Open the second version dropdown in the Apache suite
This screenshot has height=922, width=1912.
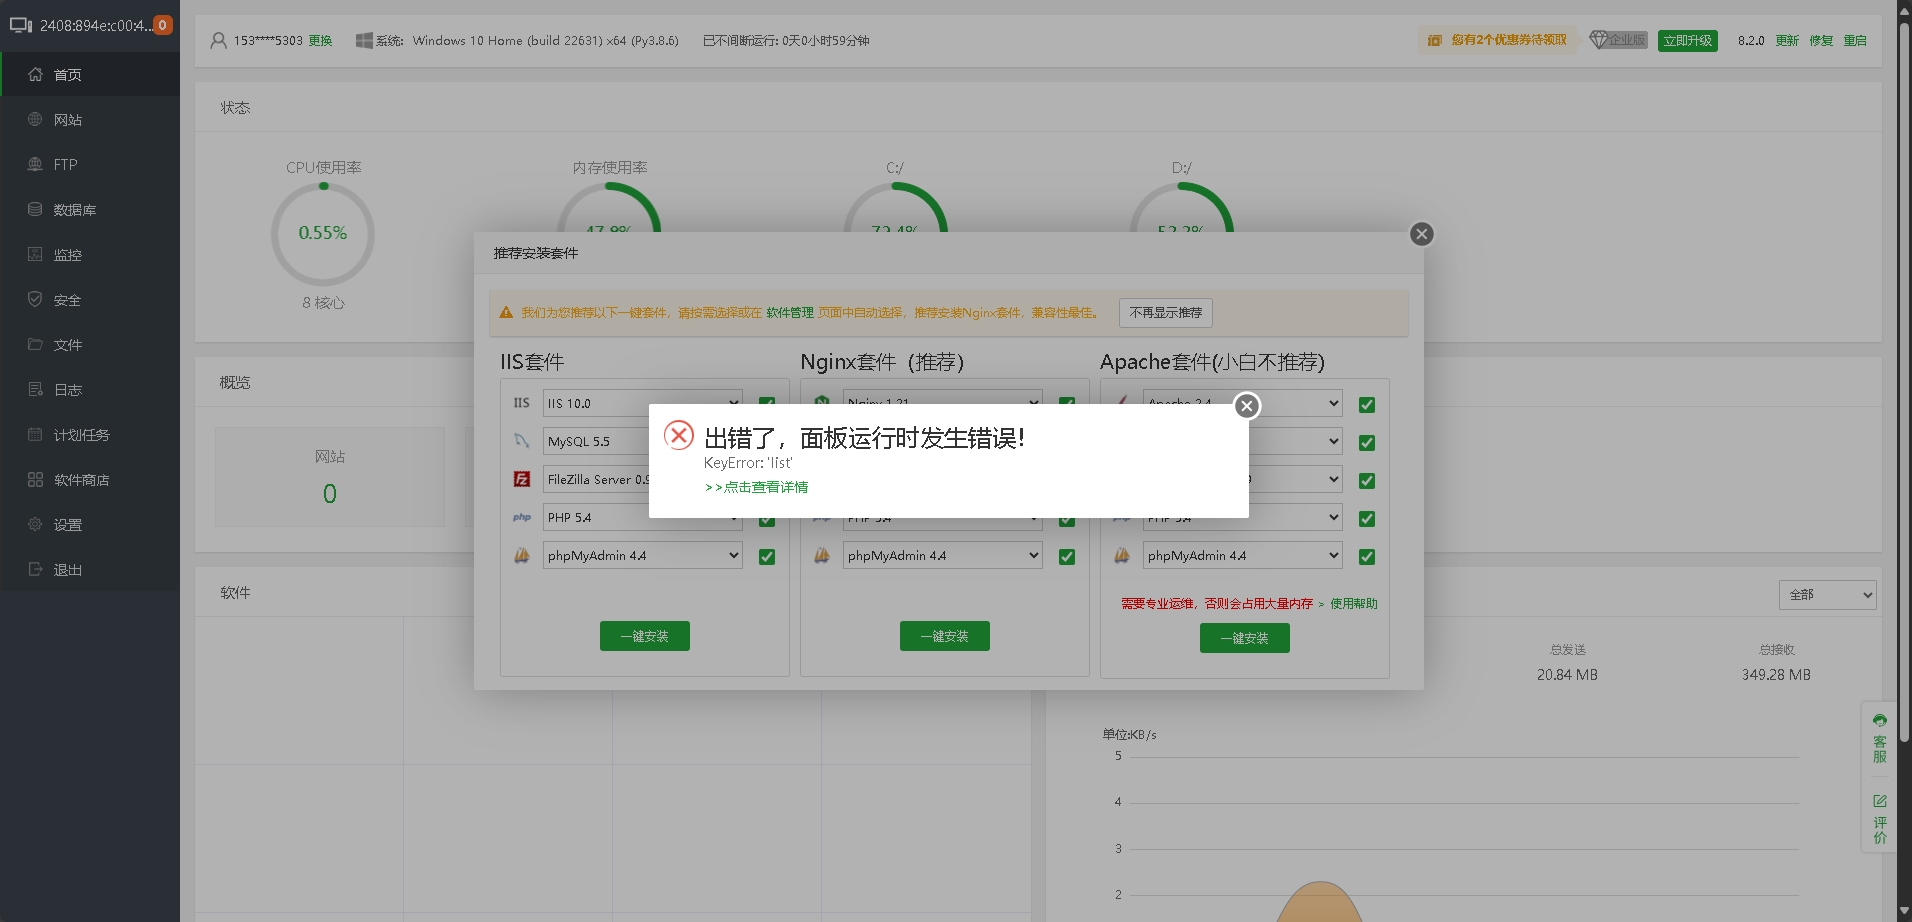(x=1295, y=441)
